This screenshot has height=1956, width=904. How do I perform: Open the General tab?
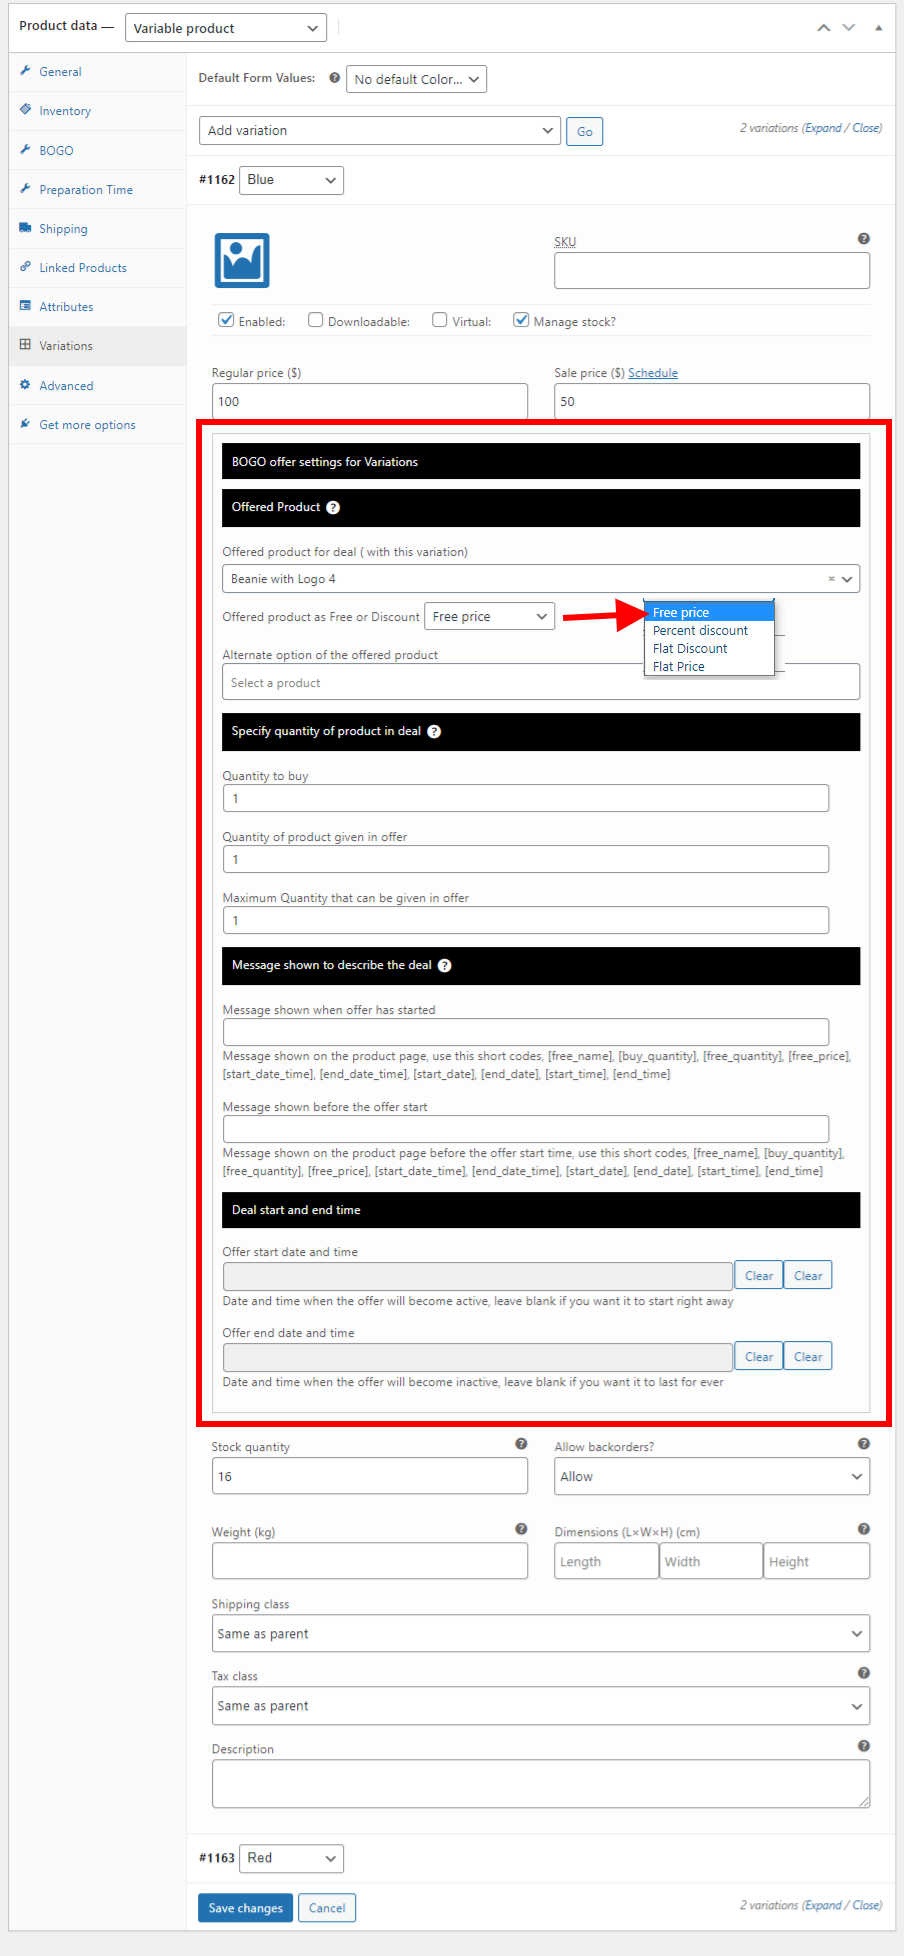98,72
